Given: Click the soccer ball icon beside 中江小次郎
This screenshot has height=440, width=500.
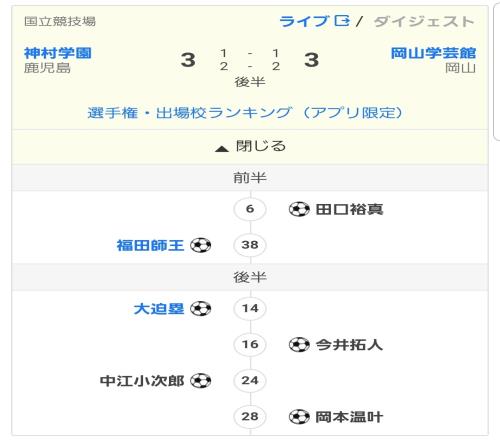Looking at the screenshot, I should pyautogui.click(x=201, y=381).
